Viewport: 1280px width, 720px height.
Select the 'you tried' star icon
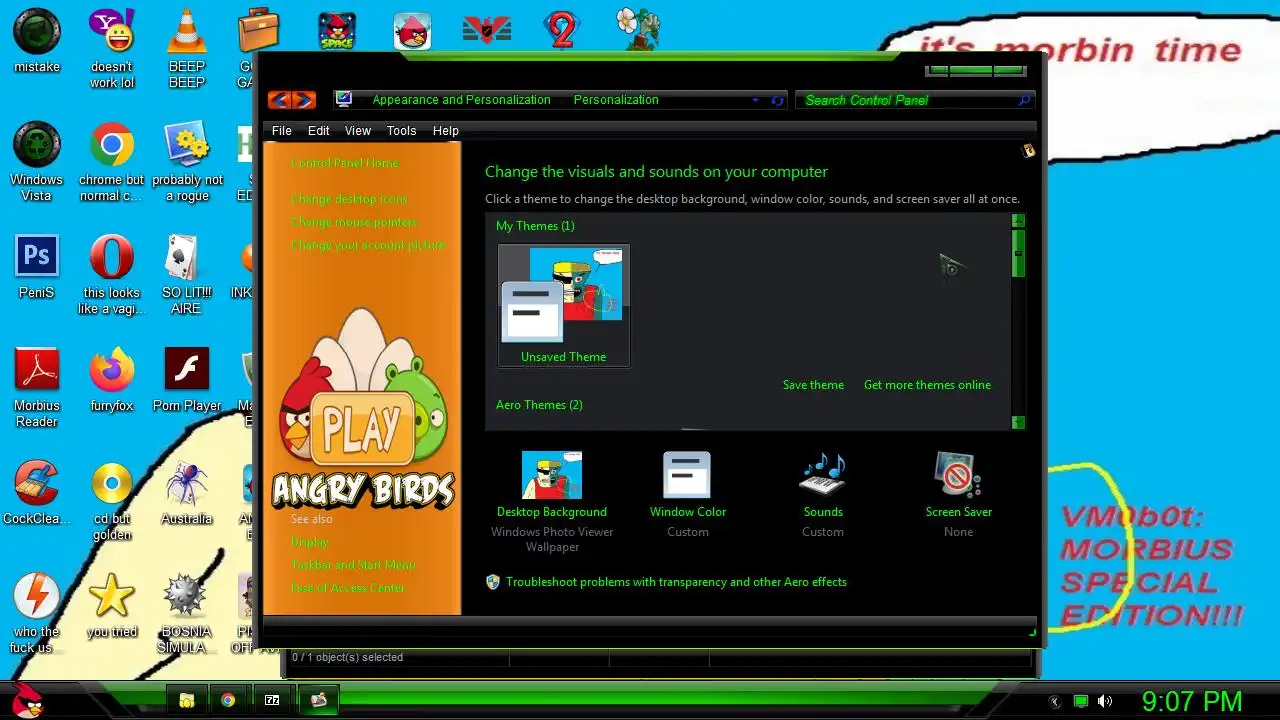(x=112, y=605)
